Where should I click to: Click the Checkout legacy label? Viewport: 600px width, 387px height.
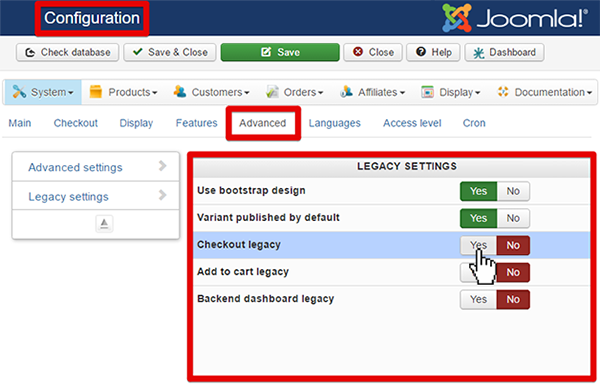(x=239, y=245)
